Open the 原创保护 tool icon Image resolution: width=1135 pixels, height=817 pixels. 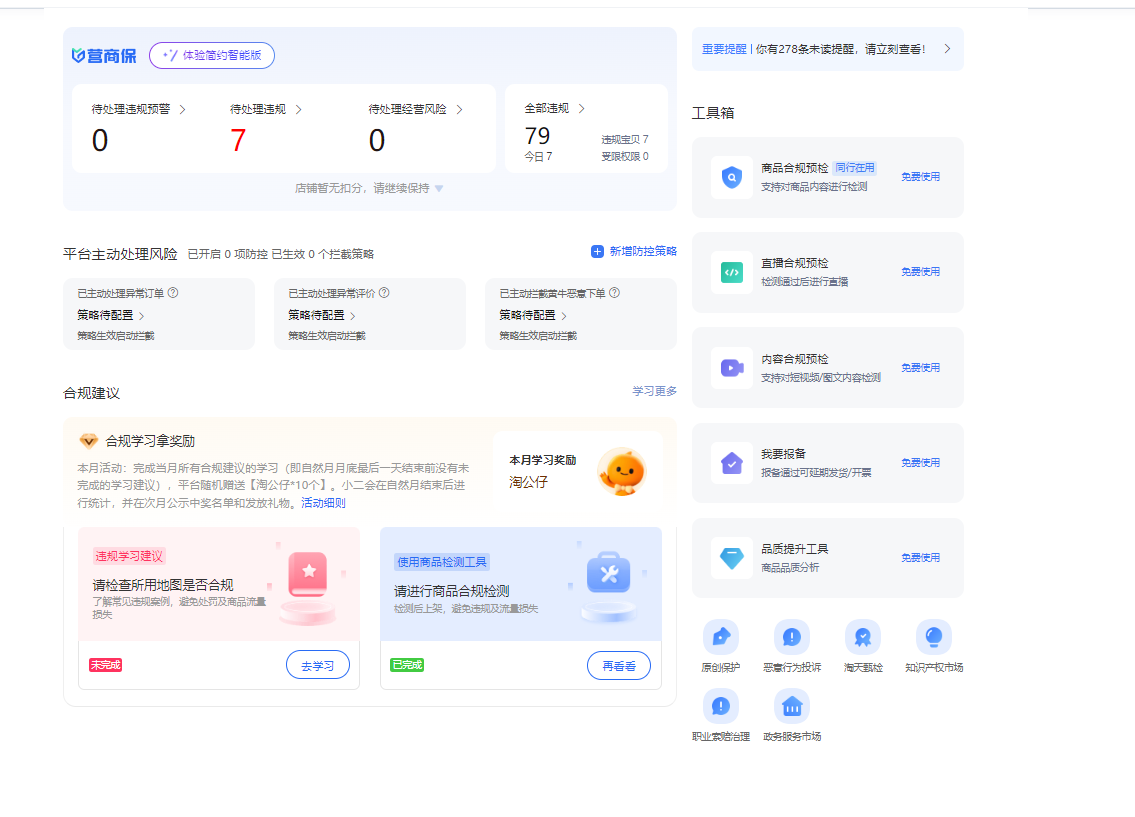(720, 637)
